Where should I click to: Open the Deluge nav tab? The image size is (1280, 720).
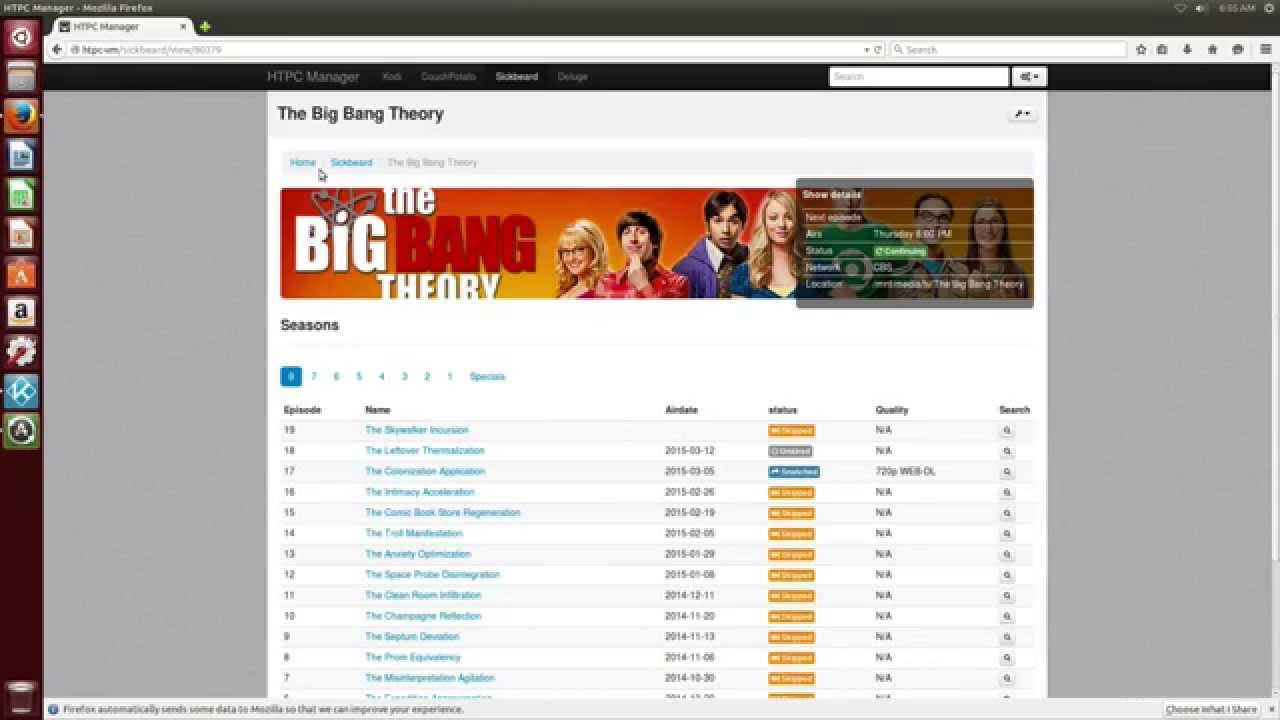tap(573, 77)
